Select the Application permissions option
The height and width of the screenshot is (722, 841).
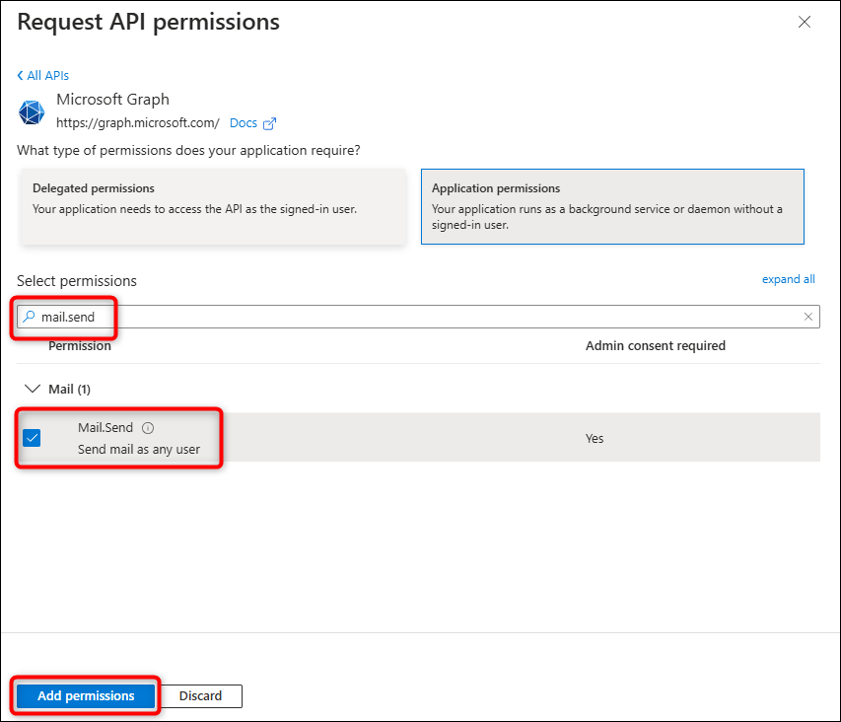click(x=613, y=206)
